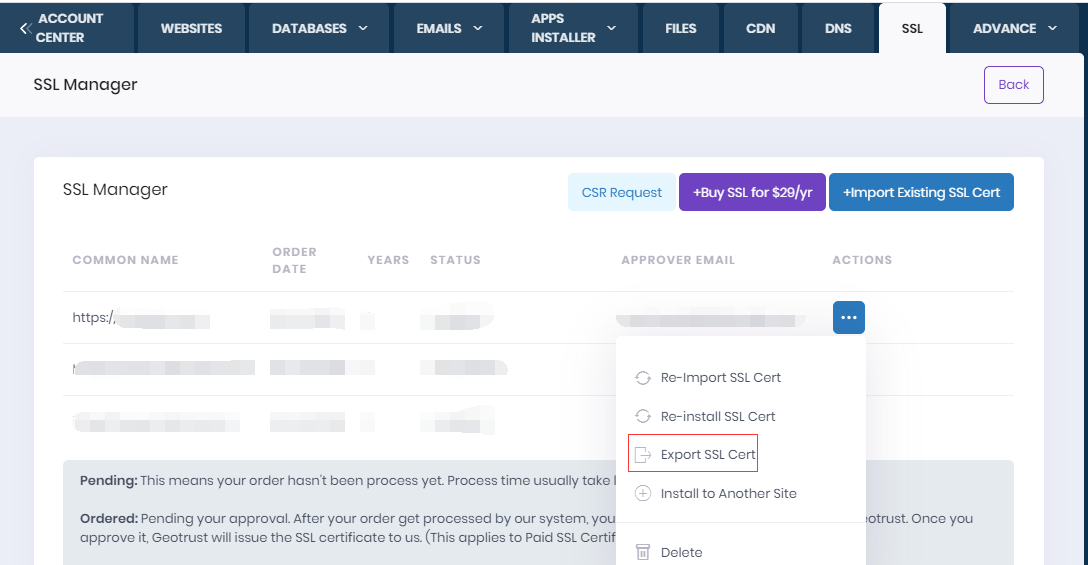This screenshot has height=565, width=1088.
Task: Select the SSL tab
Action: pyautogui.click(x=911, y=28)
